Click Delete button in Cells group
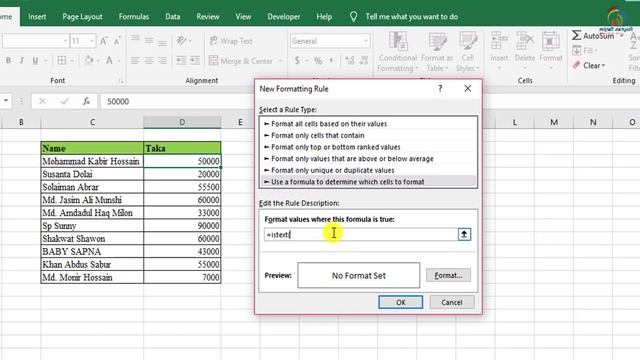 click(x=525, y=50)
